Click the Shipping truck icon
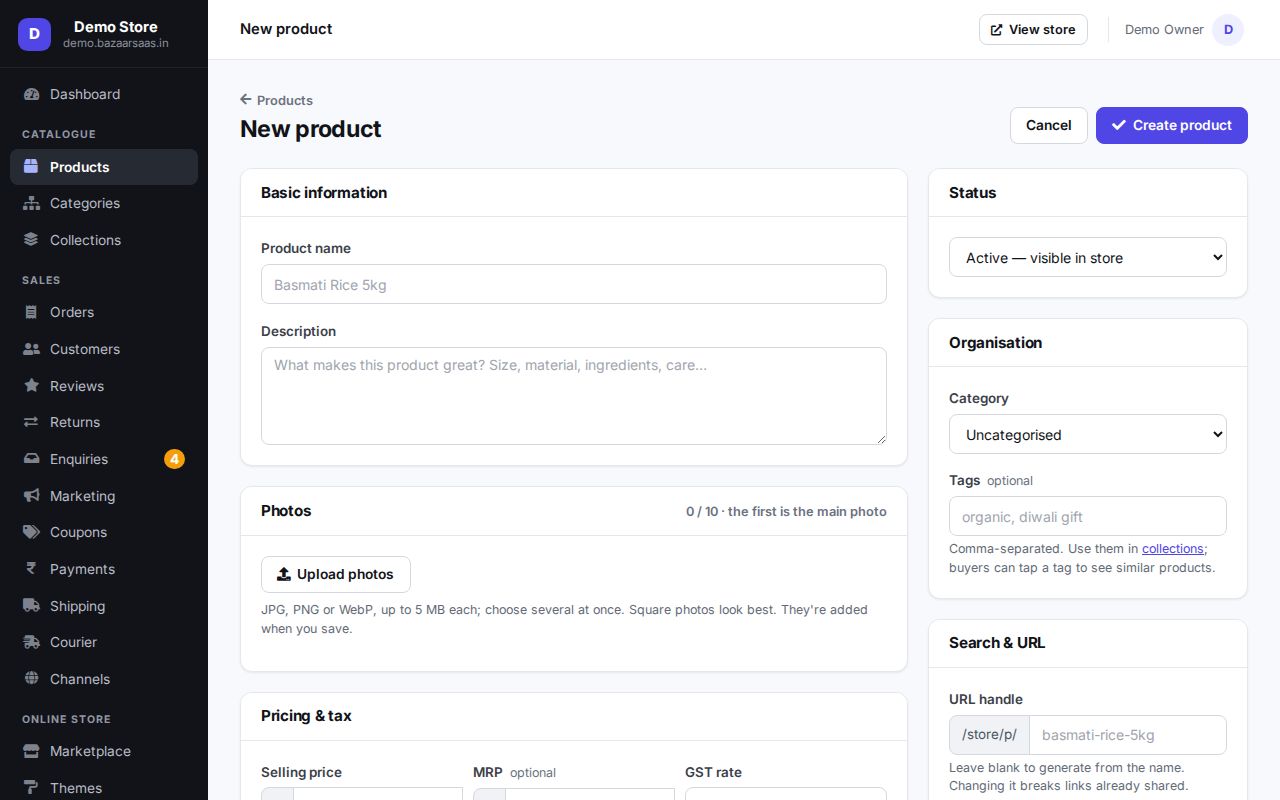Screen dimensions: 1280x800 (x=31, y=606)
